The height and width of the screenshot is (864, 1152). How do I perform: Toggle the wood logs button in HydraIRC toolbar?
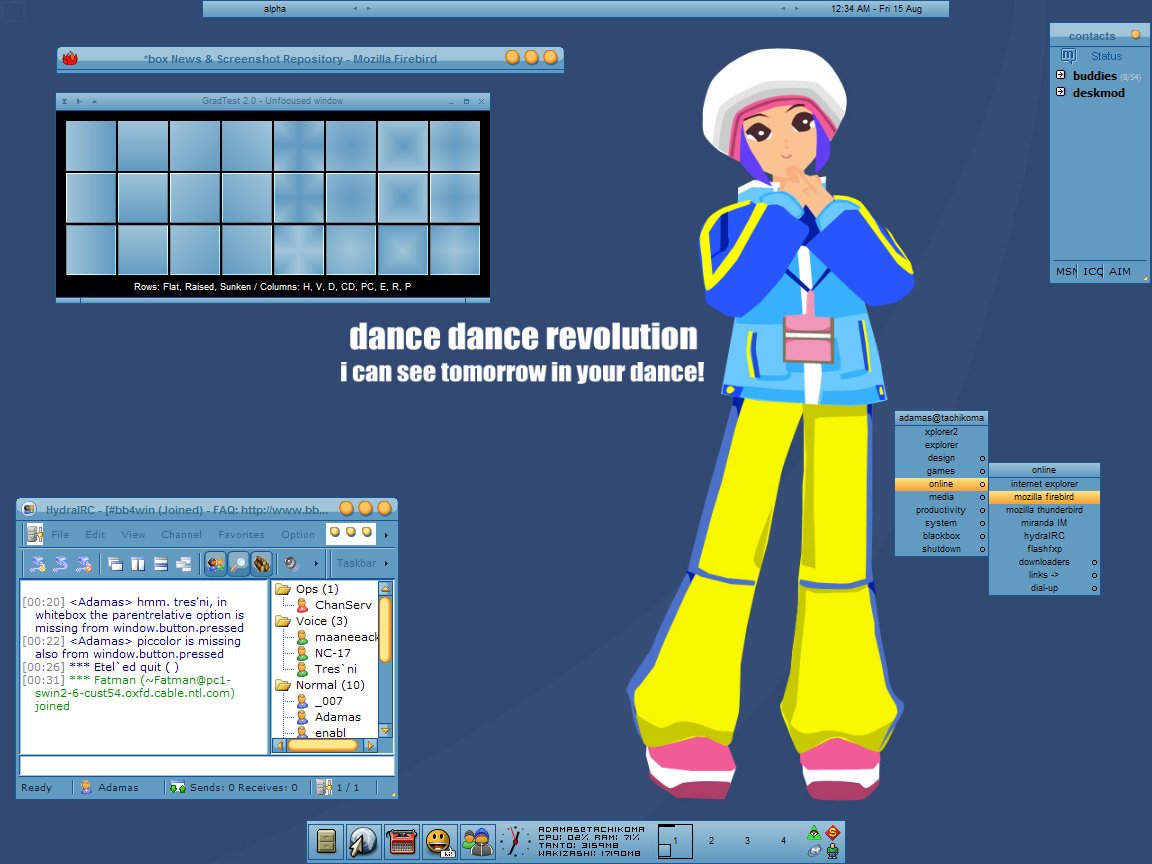click(262, 564)
